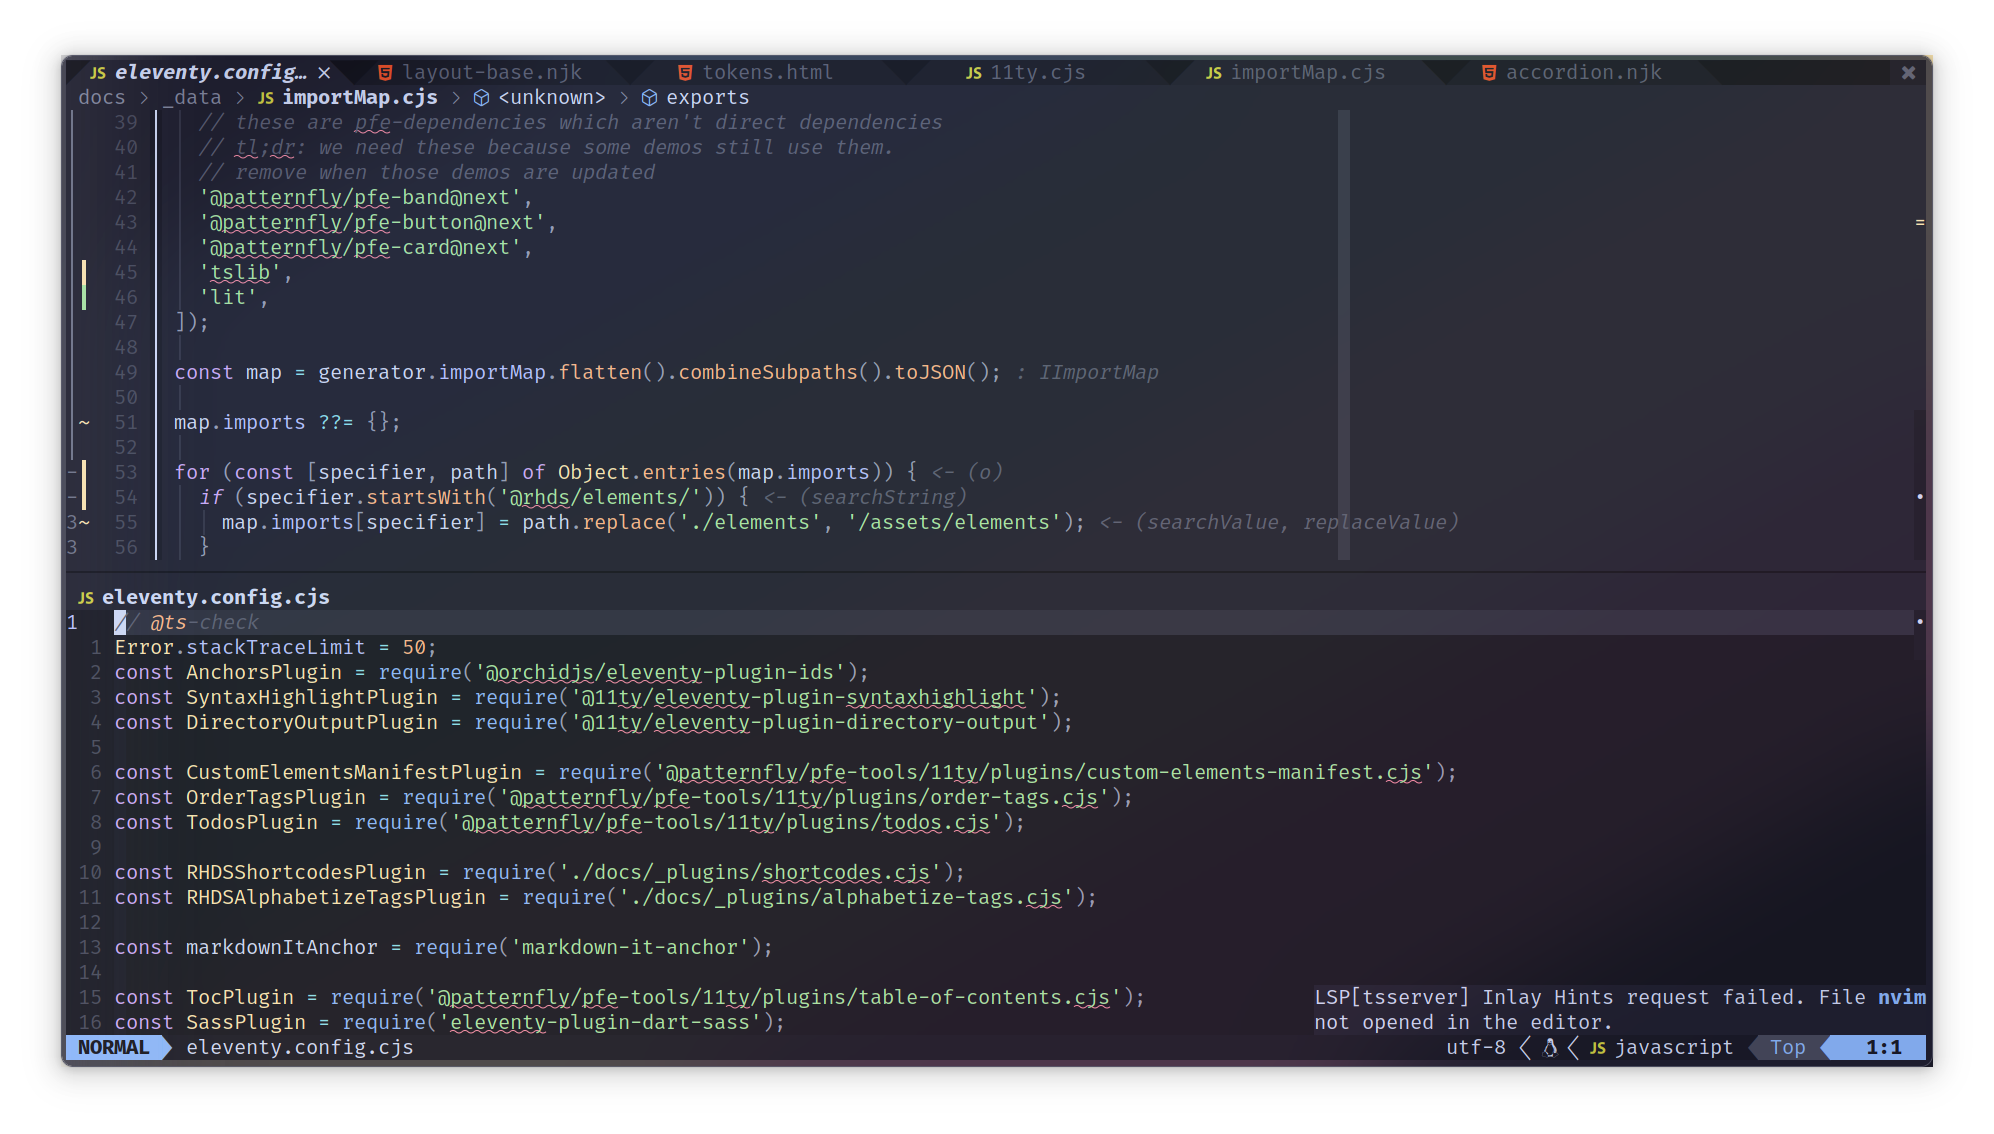Image resolution: width=1994 pixels, height=1134 pixels.
Task: Close the eleventy.config.cjs buffer with its x
Action: pyautogui.click(x=324, y=72)
